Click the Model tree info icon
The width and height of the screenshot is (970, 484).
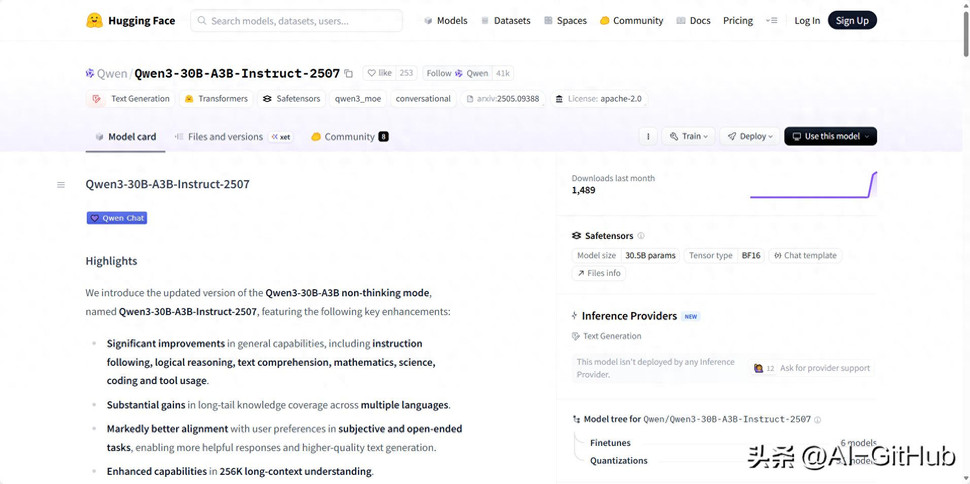click(x=817, y=420)
